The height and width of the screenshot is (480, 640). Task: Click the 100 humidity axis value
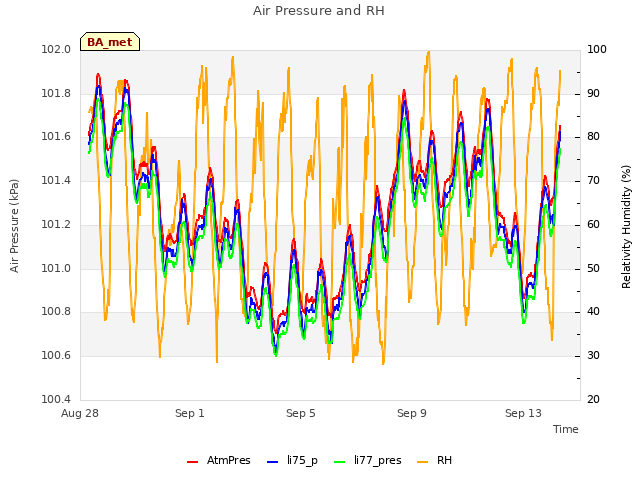[597, 49]
